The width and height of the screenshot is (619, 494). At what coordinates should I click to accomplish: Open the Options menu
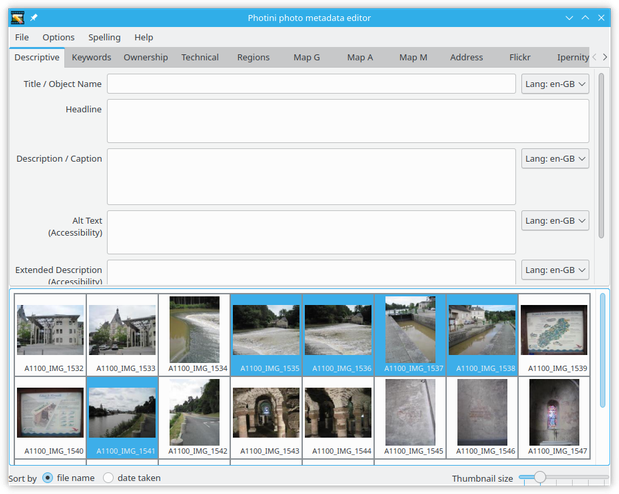(58, 38)
